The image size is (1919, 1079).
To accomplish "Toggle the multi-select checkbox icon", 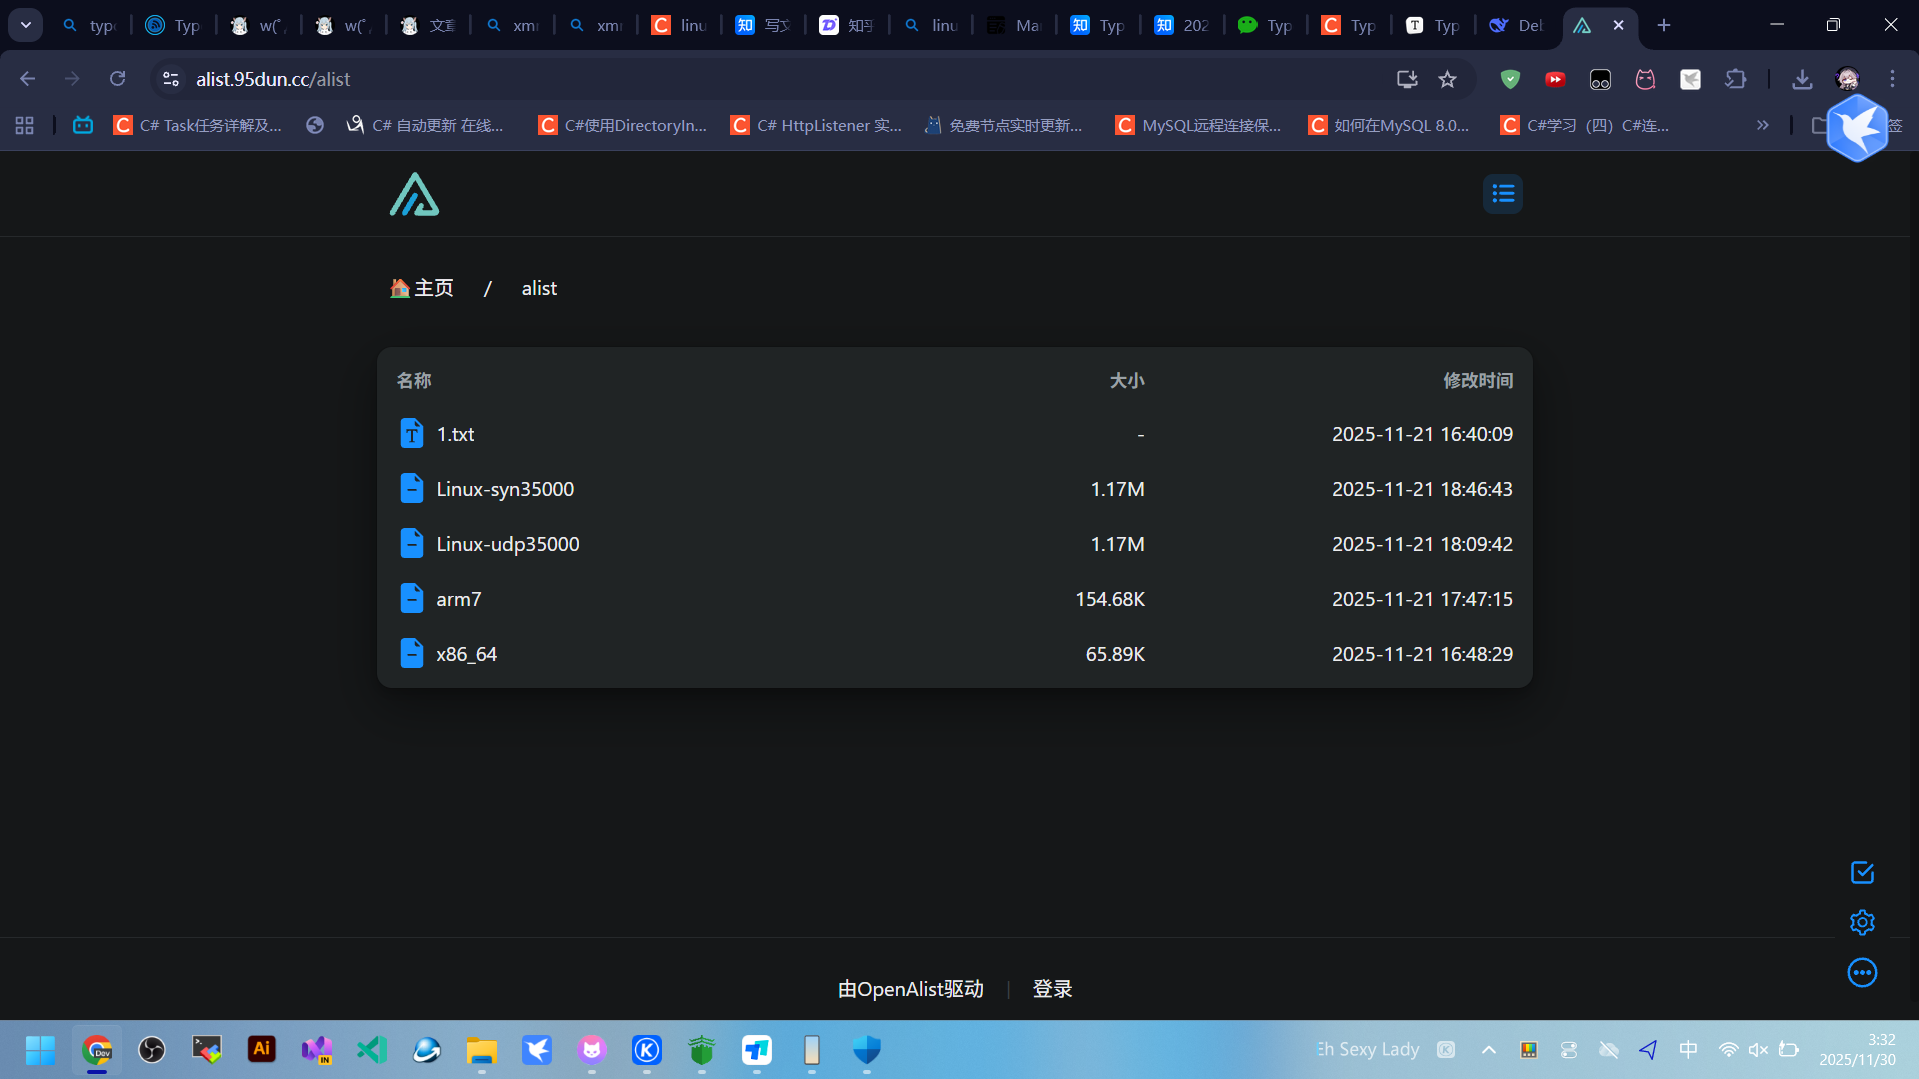I will click(x=1861, y=873).
